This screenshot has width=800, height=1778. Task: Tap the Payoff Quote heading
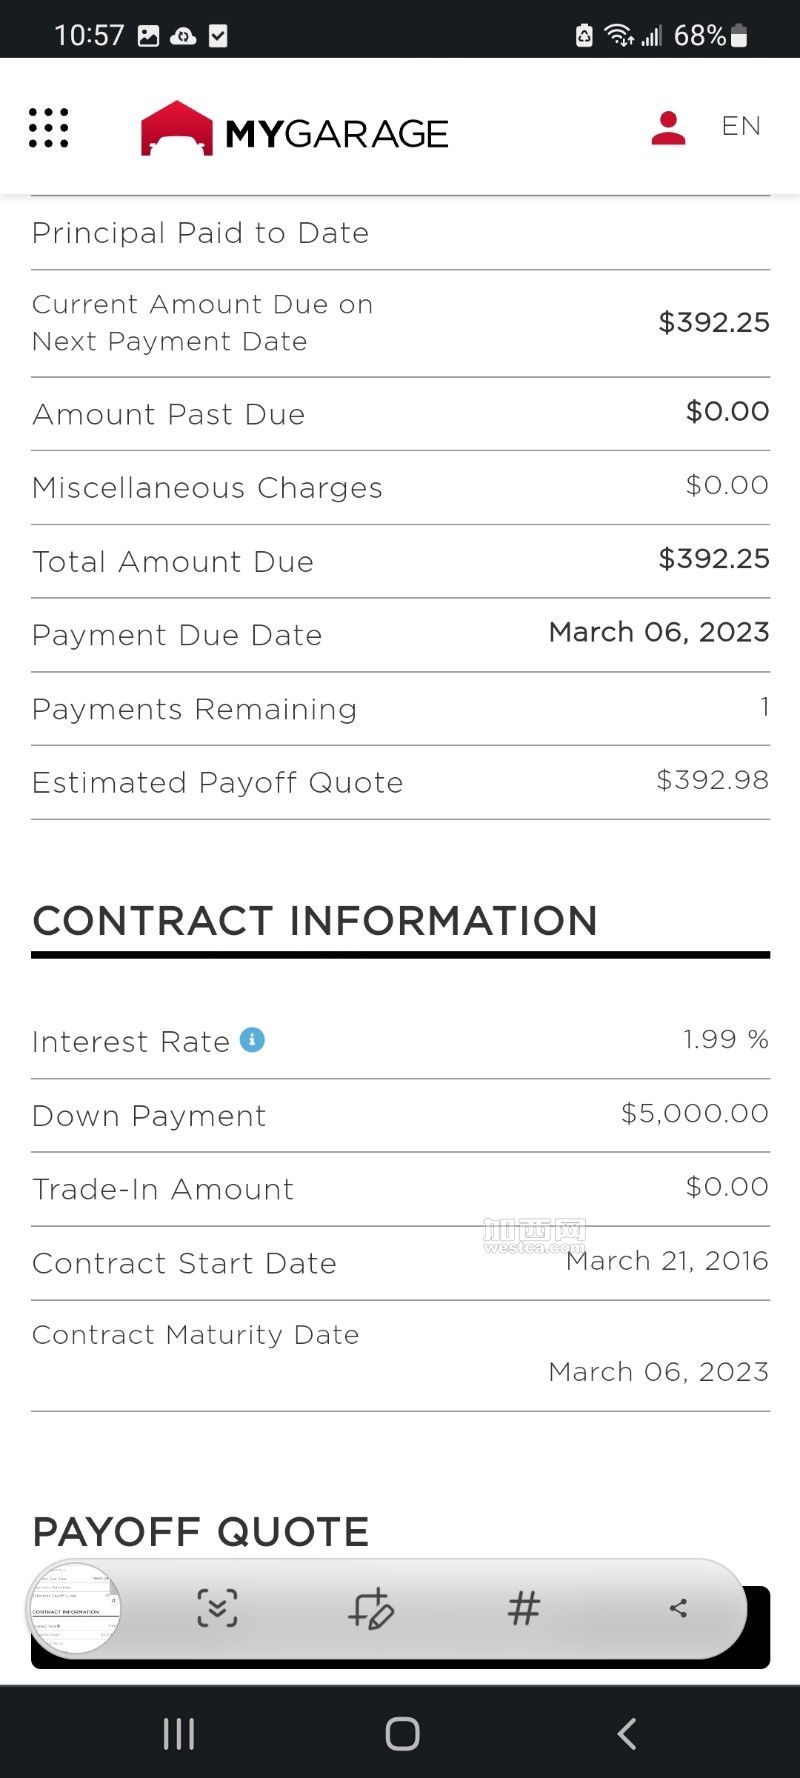201,1532
